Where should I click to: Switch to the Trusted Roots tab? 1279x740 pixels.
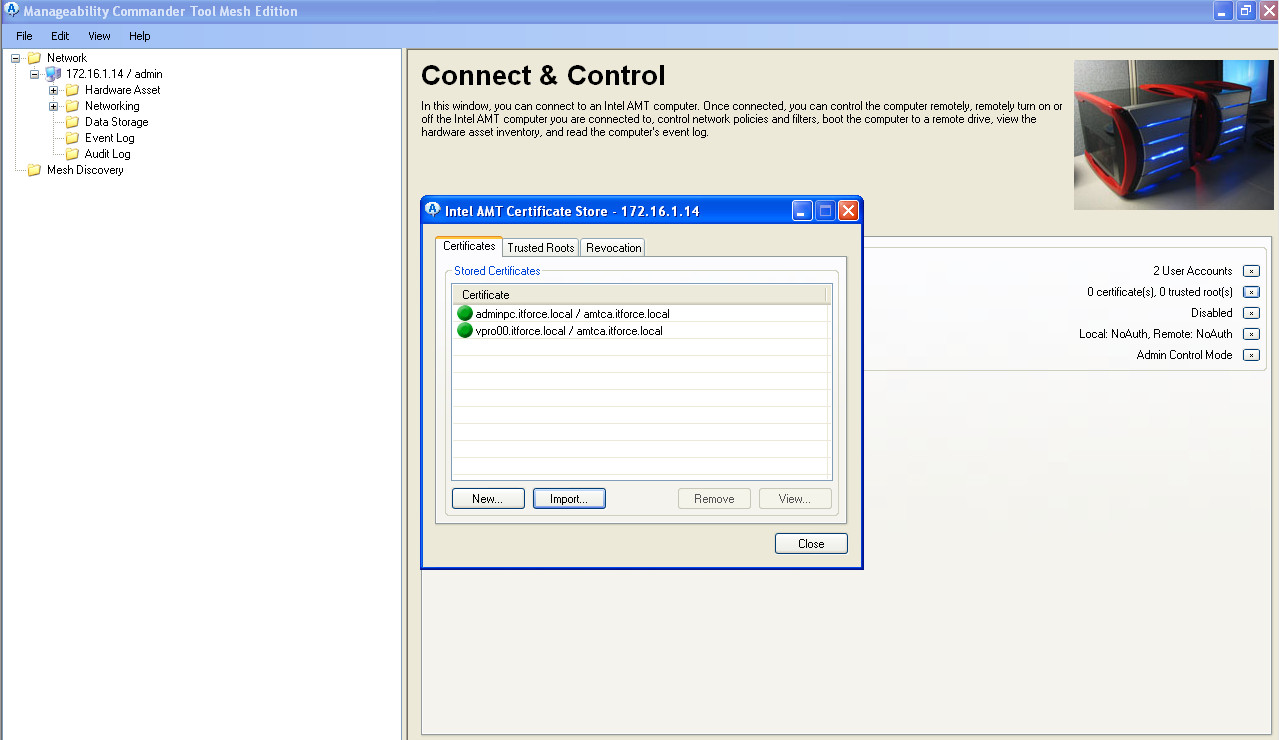tap(541, 248)
